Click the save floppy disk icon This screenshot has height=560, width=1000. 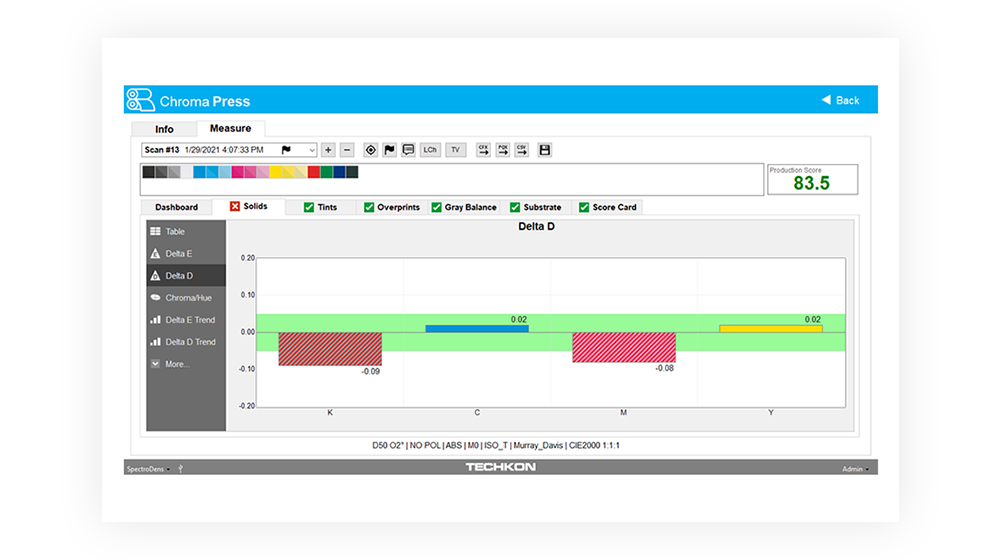(x=545, y=150)
